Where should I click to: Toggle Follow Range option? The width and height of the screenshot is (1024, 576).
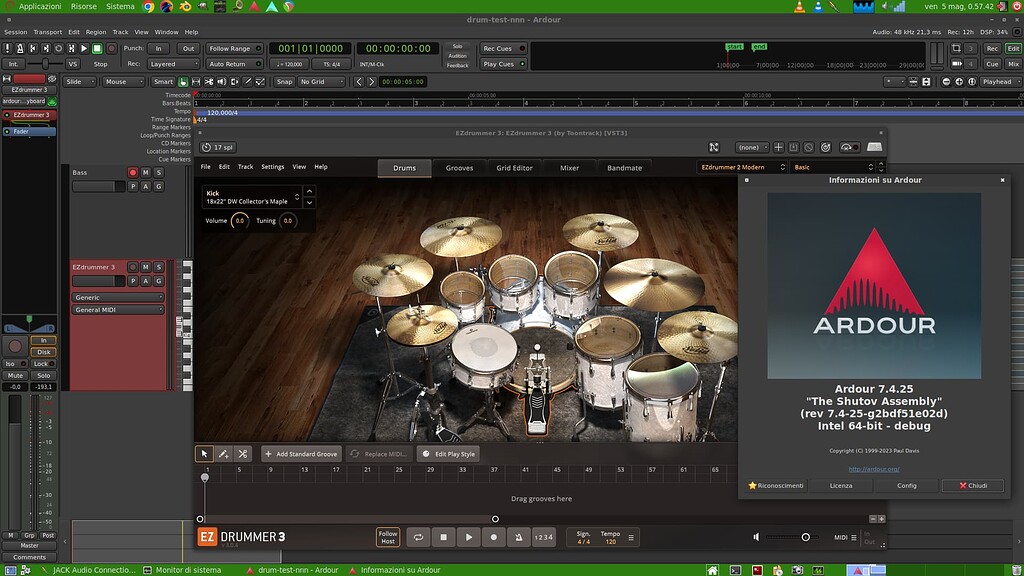point(234,48)
